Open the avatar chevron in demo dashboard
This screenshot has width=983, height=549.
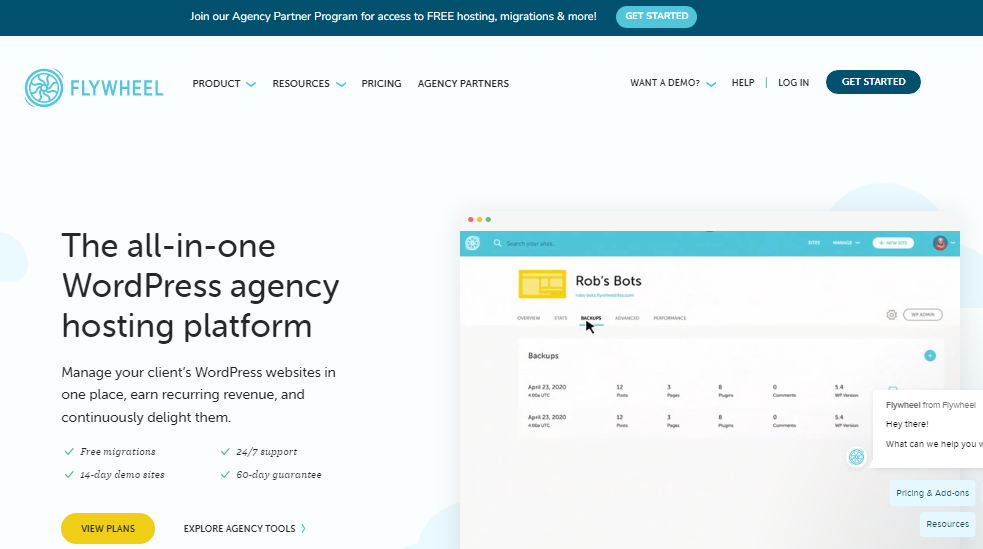point(953,243)
